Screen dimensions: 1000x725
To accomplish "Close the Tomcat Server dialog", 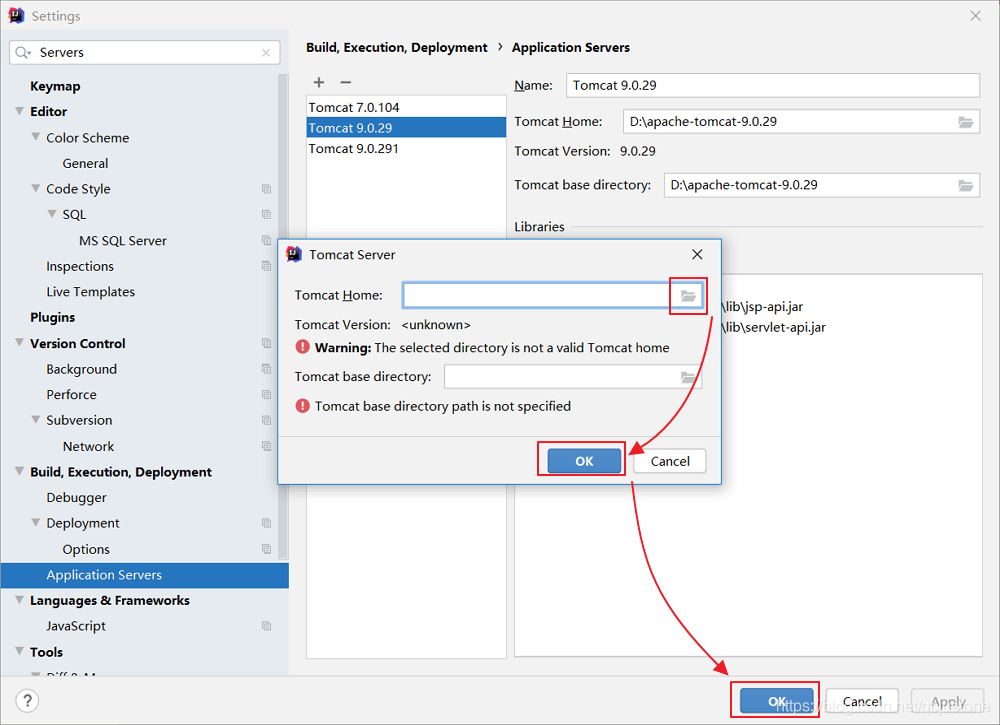I will pos(697,255).
